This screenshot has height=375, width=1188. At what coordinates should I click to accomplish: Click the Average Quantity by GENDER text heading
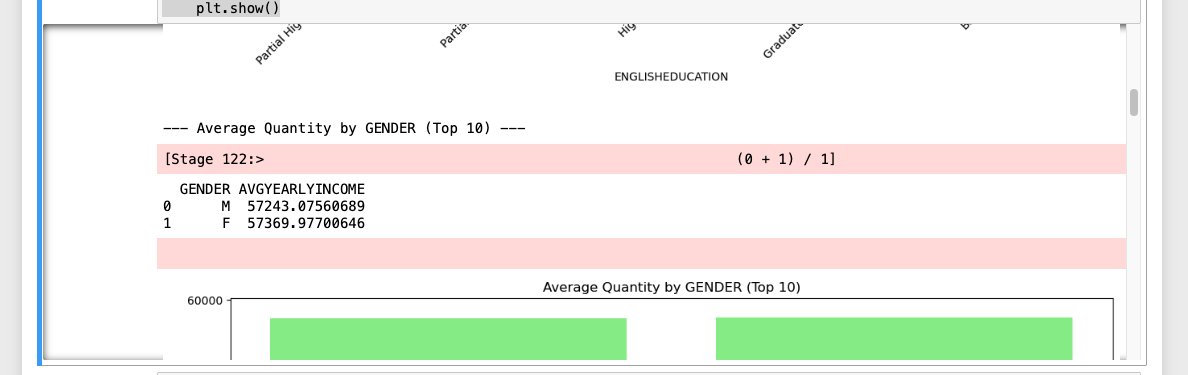pyautogui.click(x=344, y=128)
